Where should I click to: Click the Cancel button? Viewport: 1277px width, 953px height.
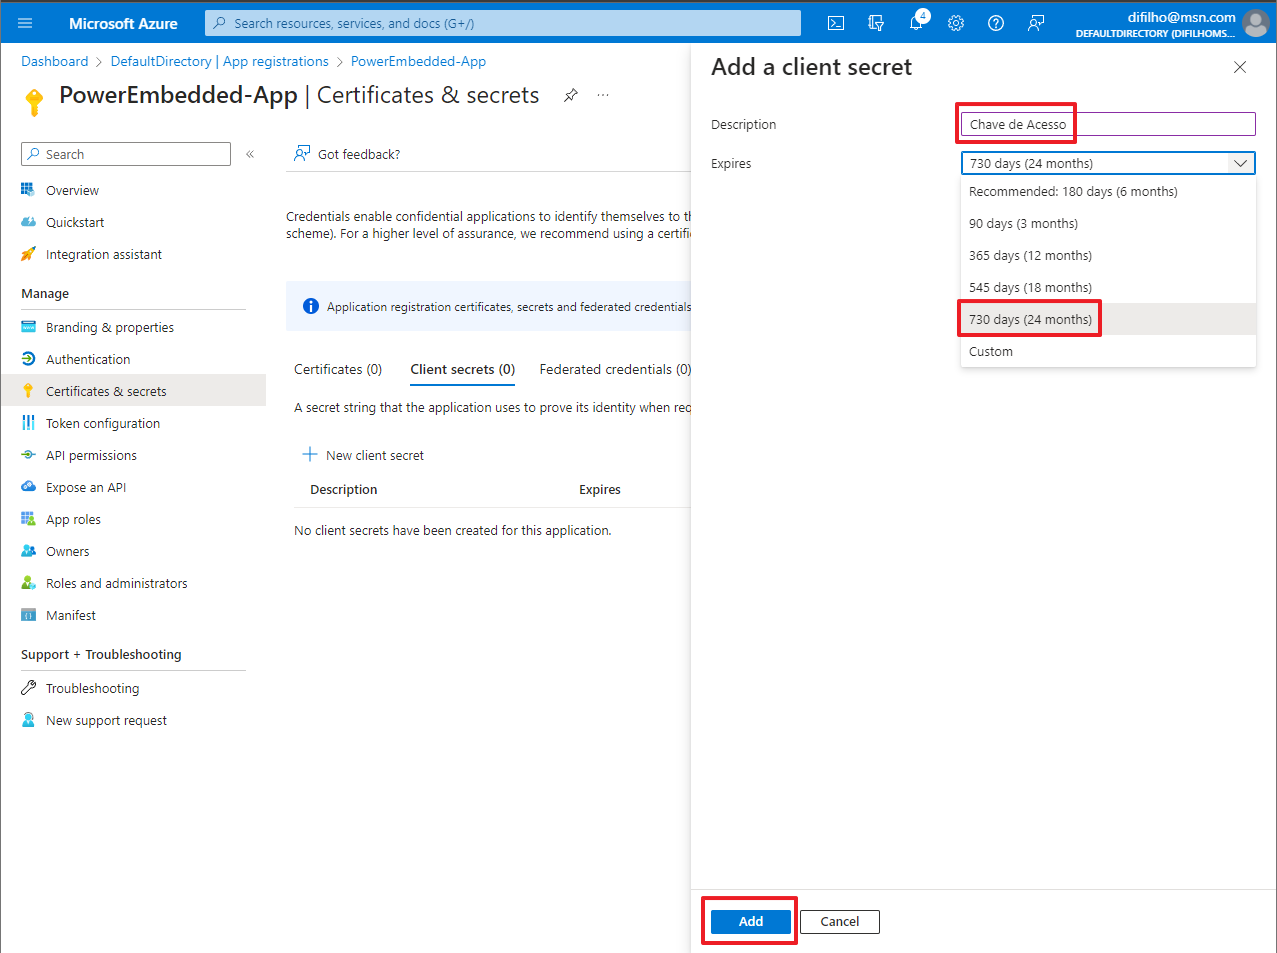[x=839, y=922]
